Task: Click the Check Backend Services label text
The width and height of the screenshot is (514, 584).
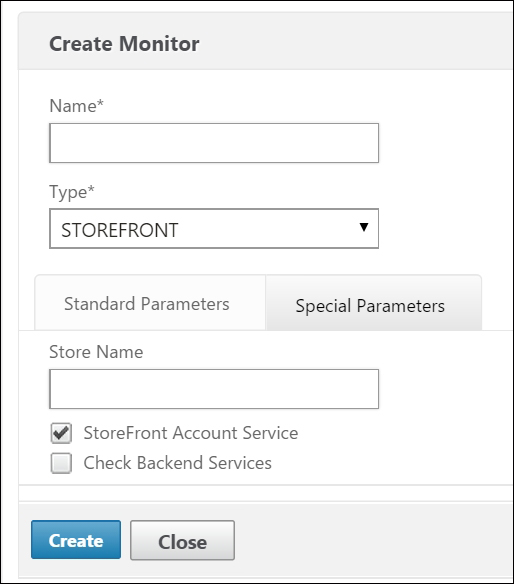Action: (178, 463)
